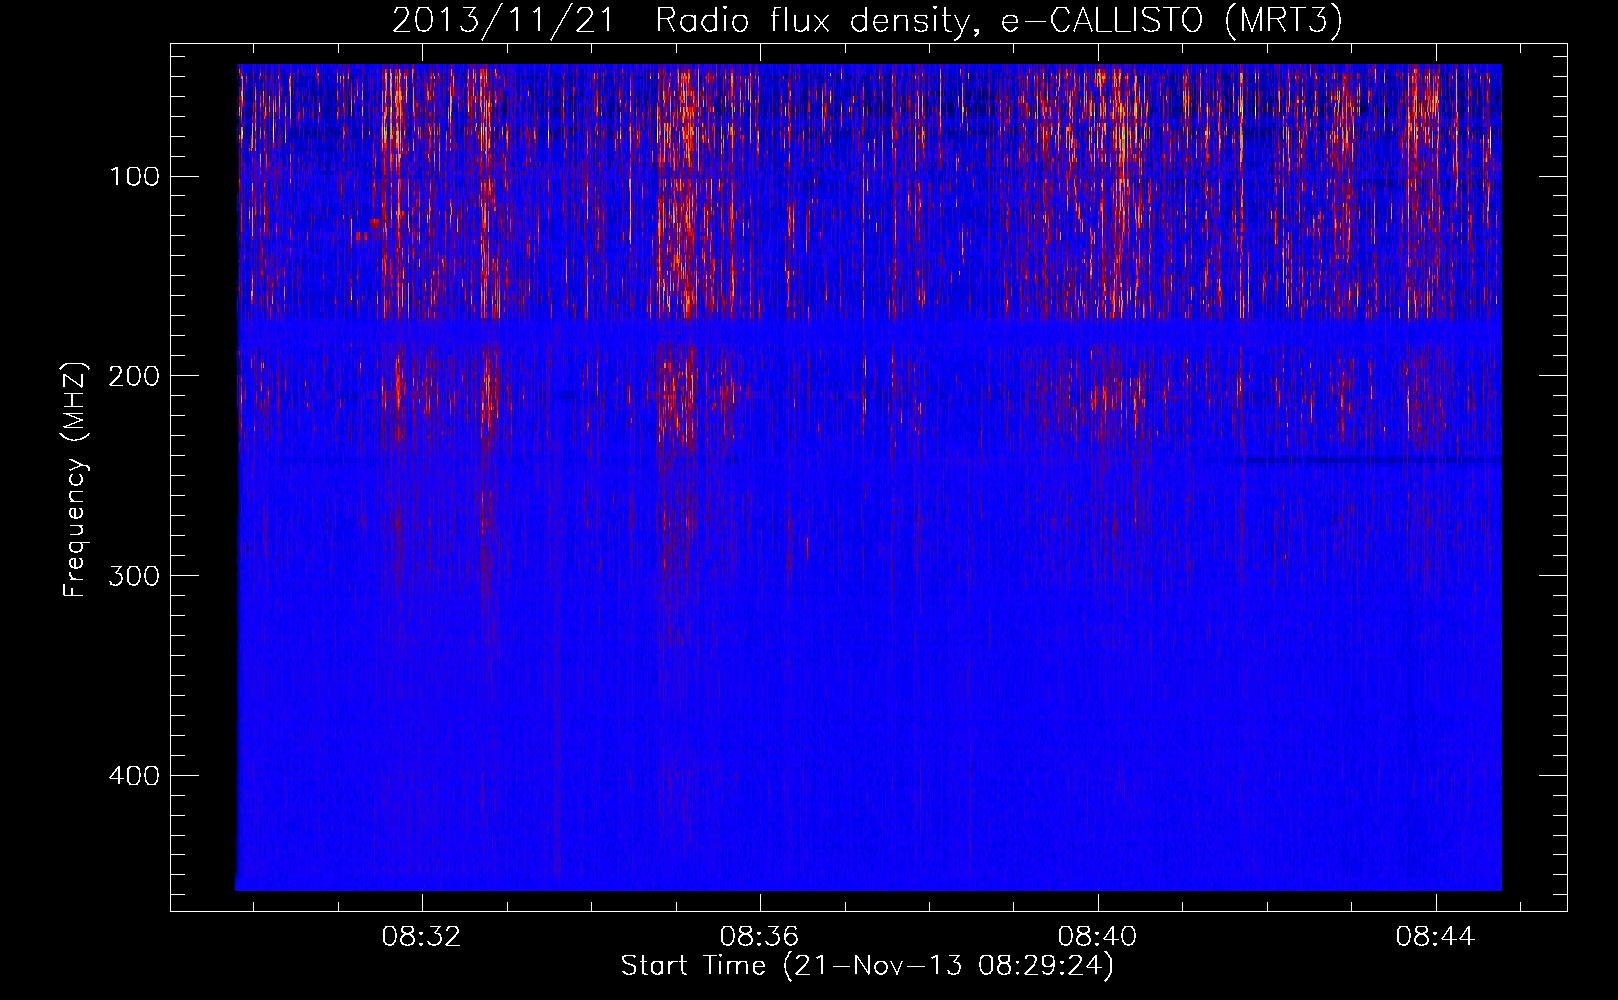The height and width of the screenshot is (1000, 1618).
Task: Click the 'Frequency (MHZ)' y-axis label
Action: tap(75, 480)
